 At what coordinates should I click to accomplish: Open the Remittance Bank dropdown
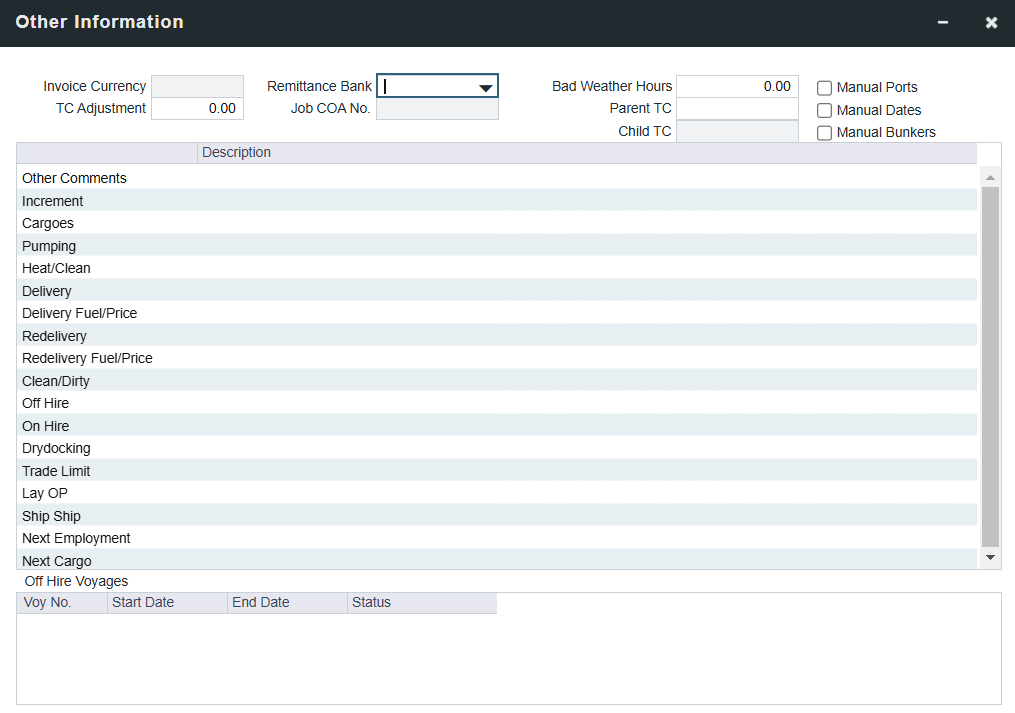pos(486,87)
